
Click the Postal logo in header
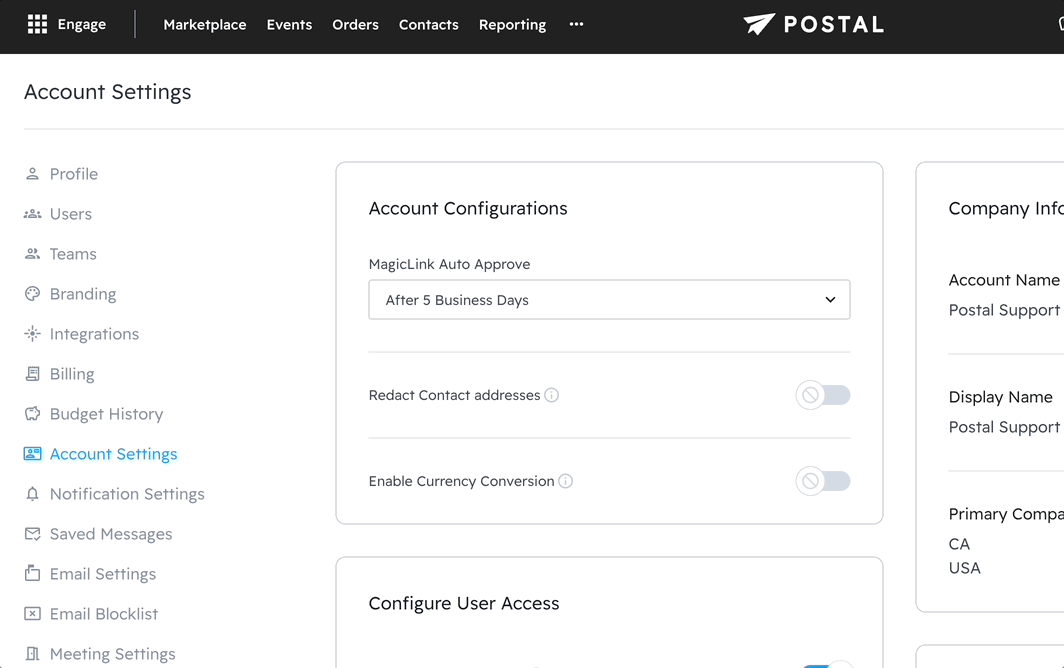point(814,24)
